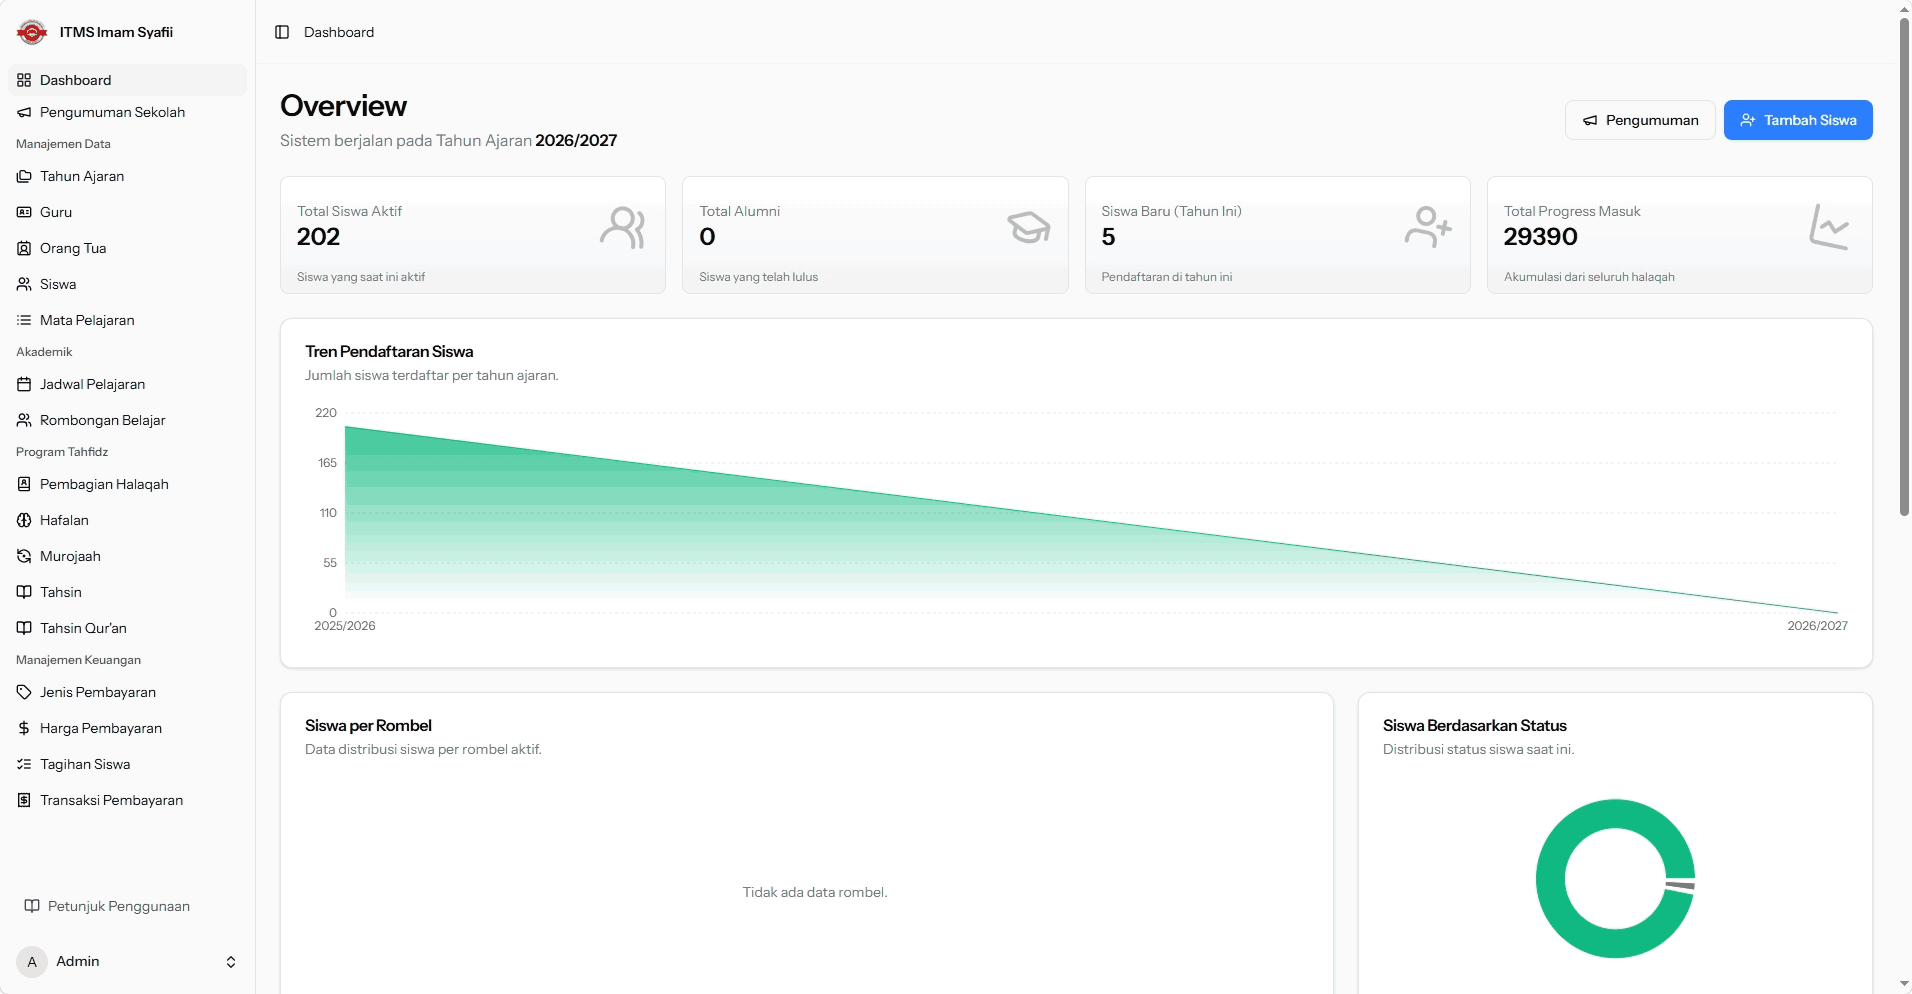
Task: Click the graduation cap icon in Total Alumni card
Action: [x=1028, y=228]
